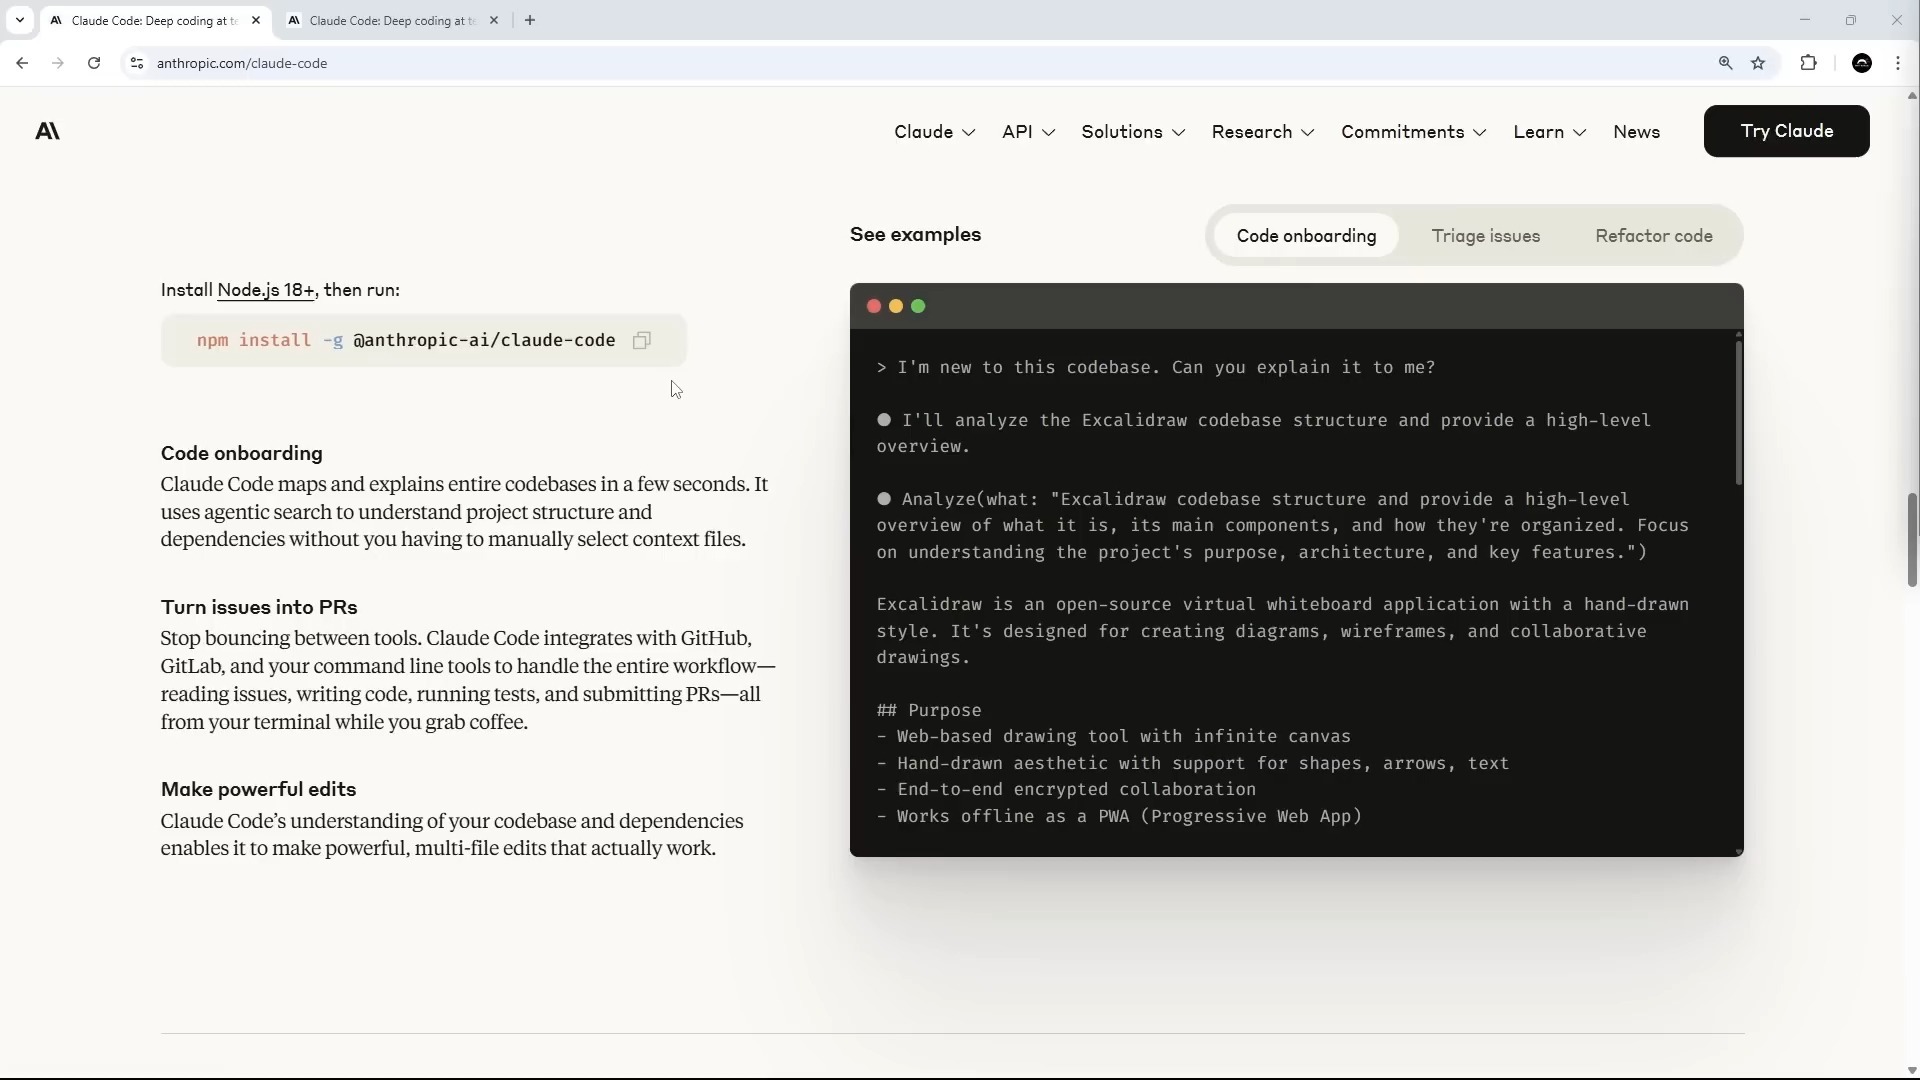The image size is (1920, 1080).
Task: Reload the page
Action: [x=94, y=63]
